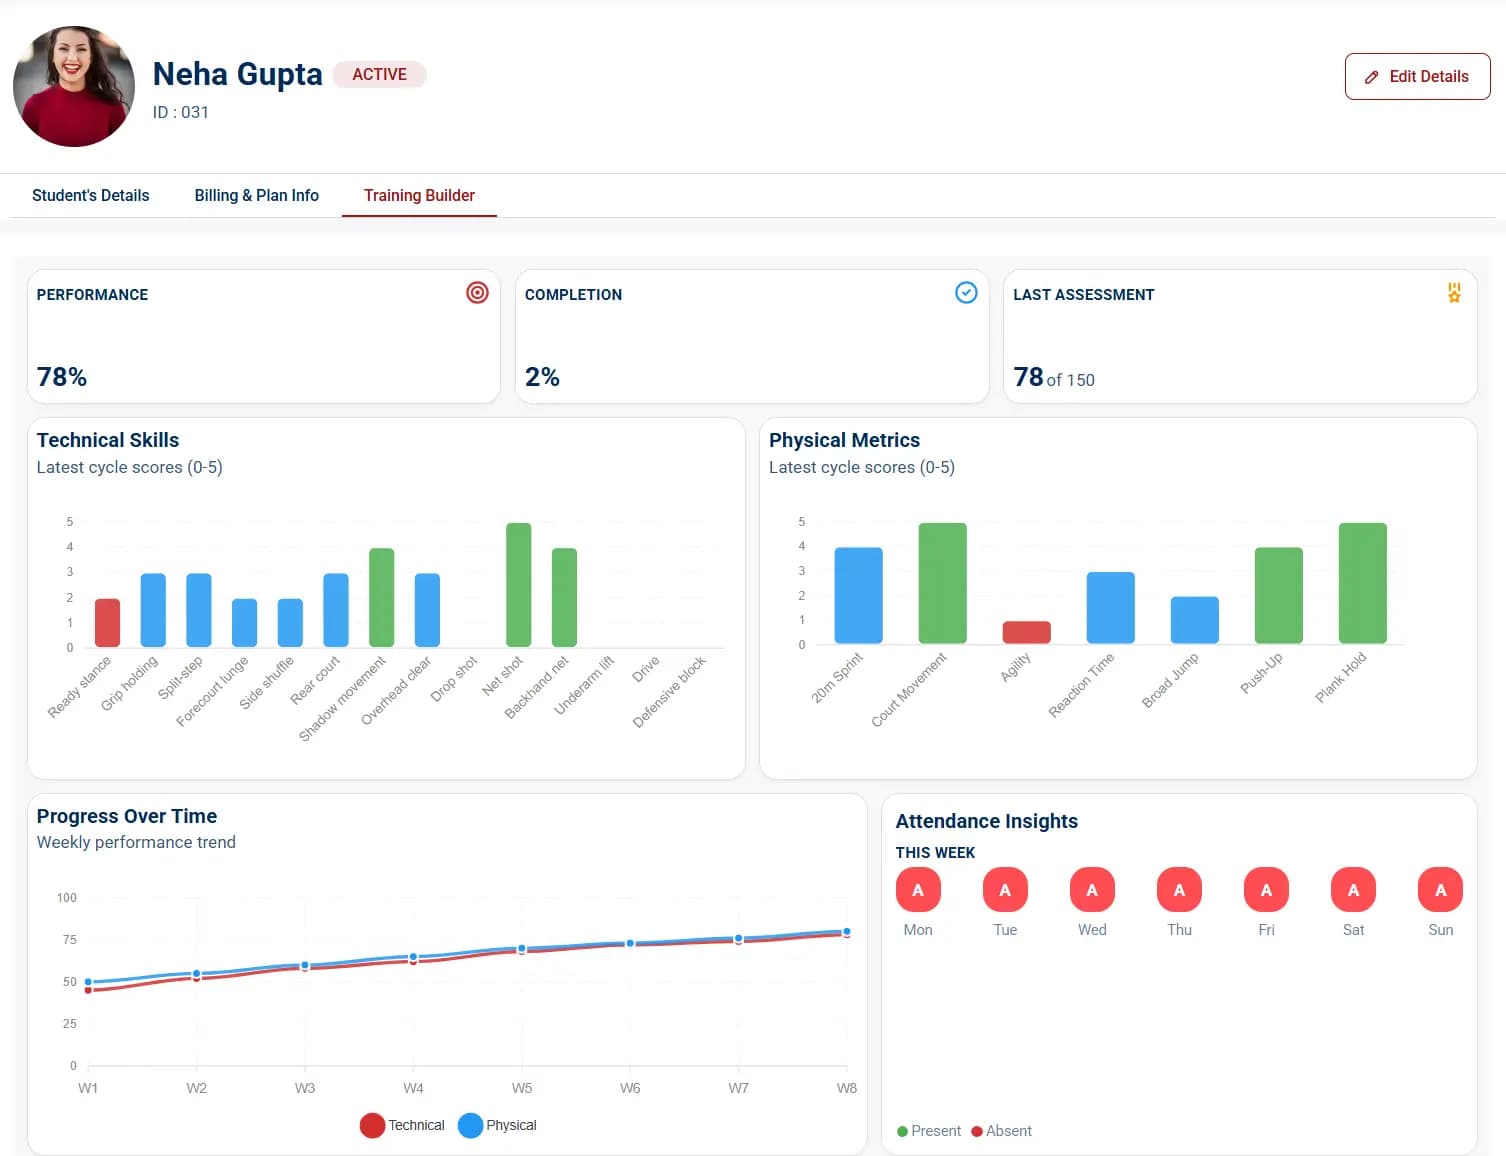
Task: Click the 2% completion value
Action: (x=542, y=377)
